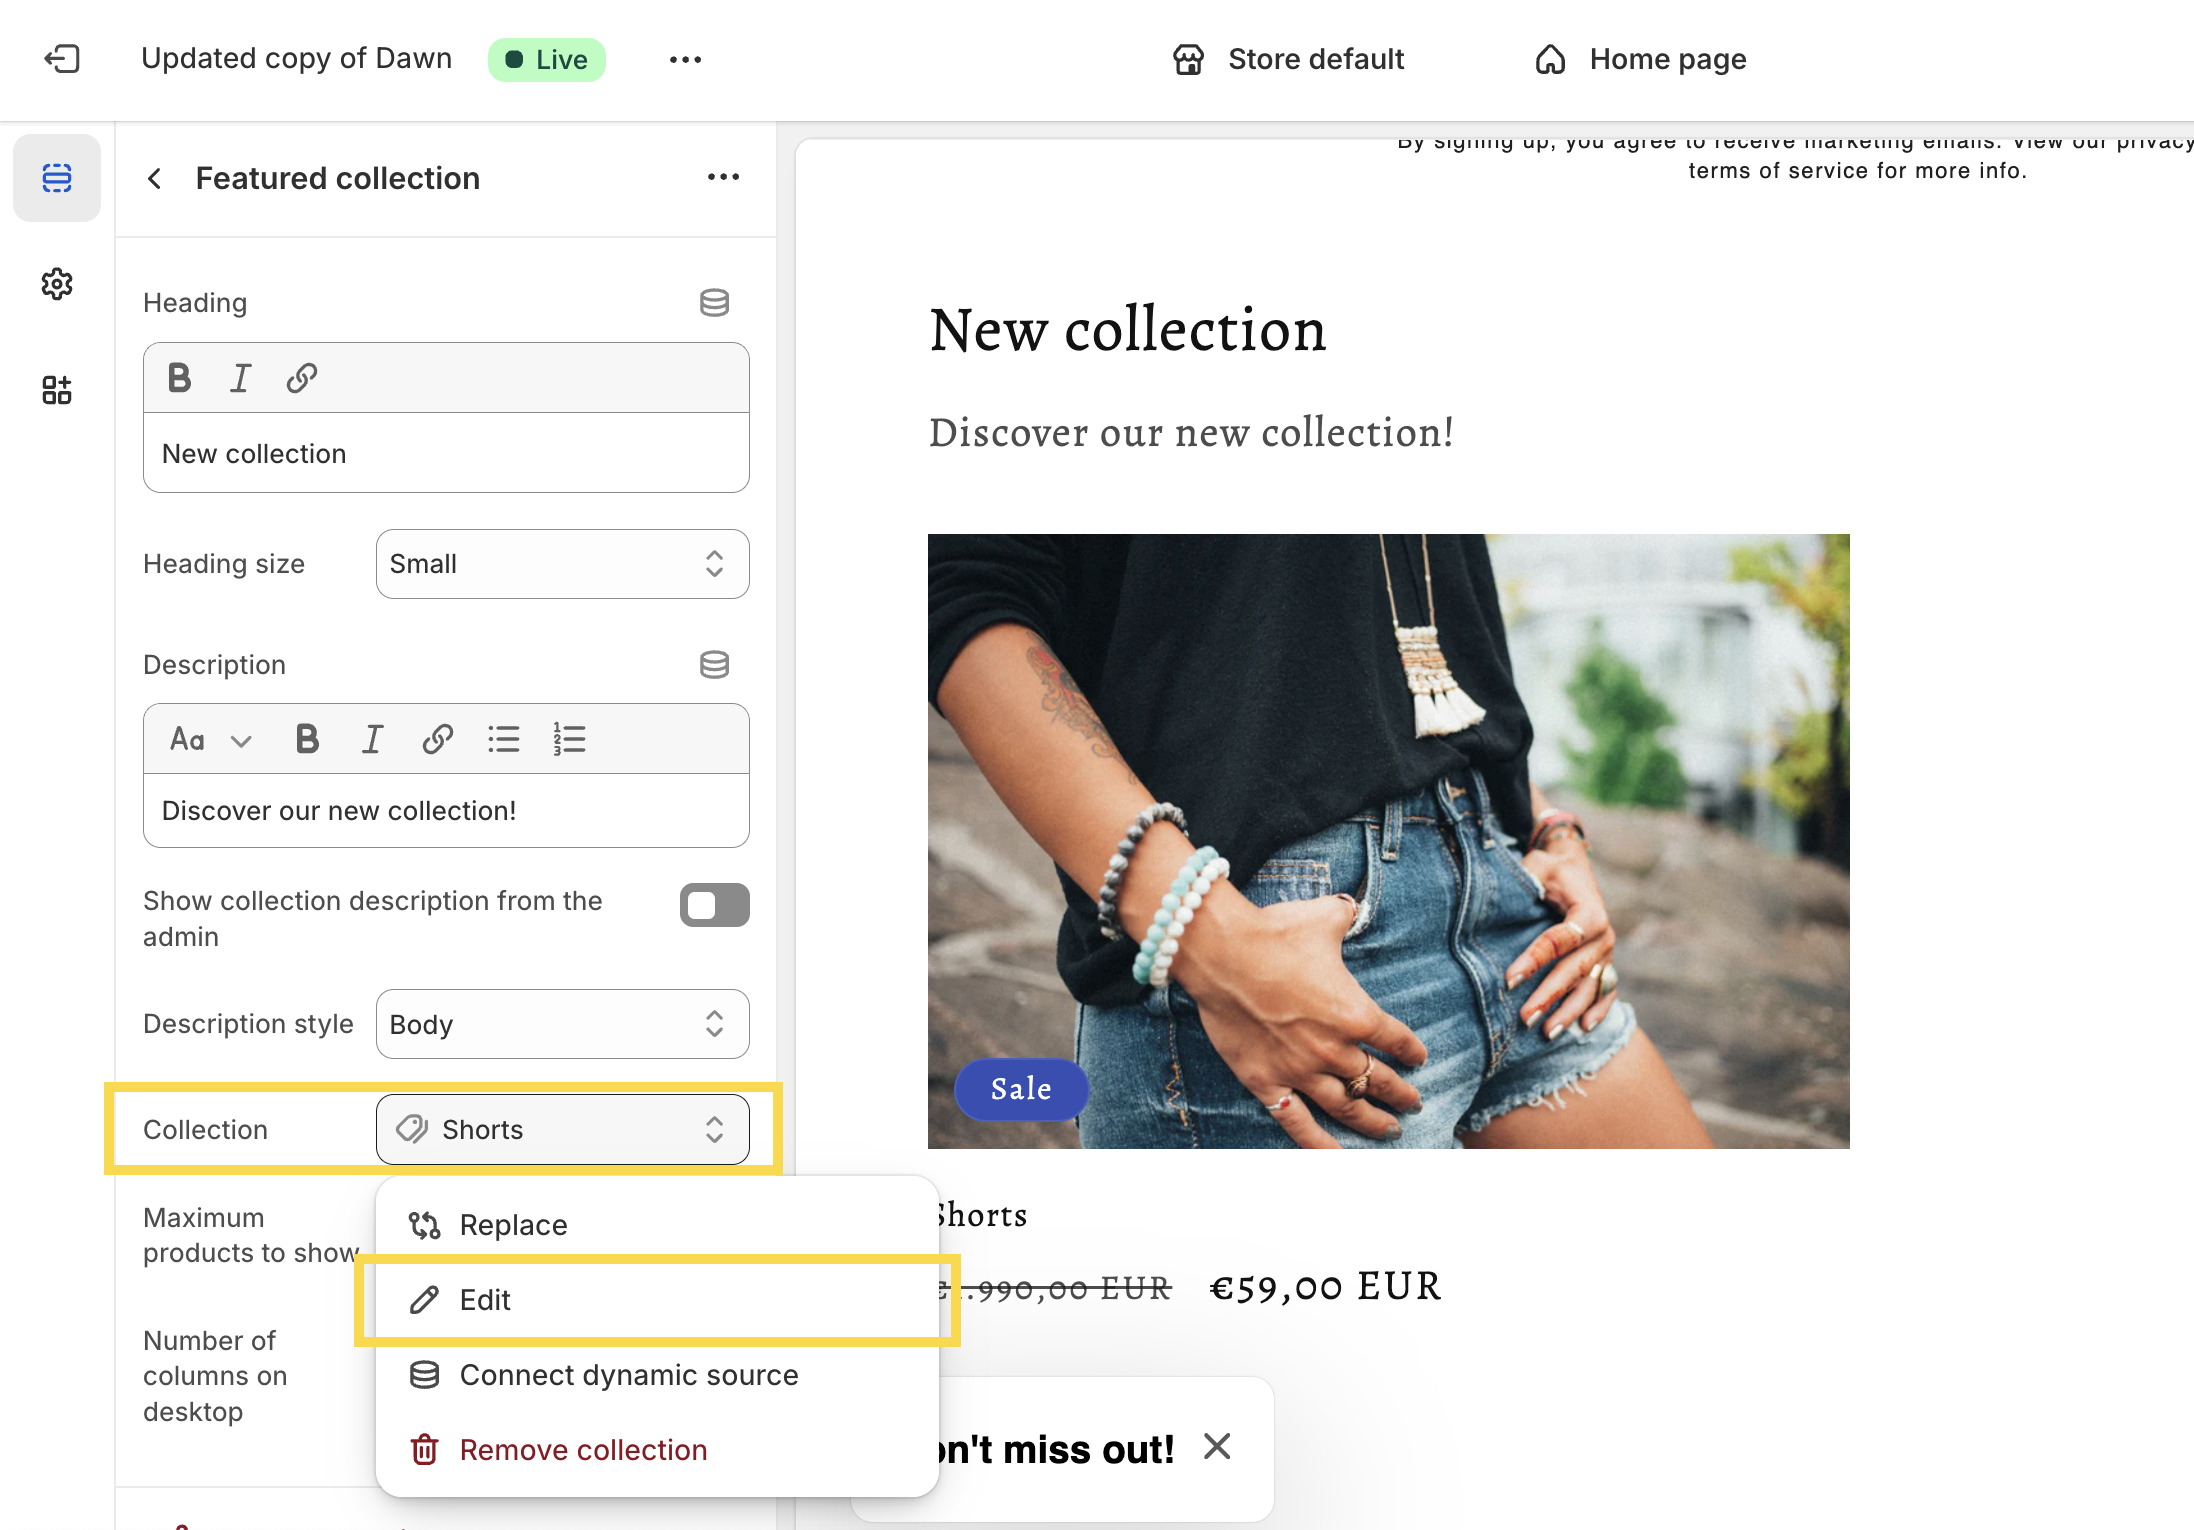Image resolution: width=2194 pixels, height=1530 pixels.
Task: Add a numbered list in the Description
Action: click(x=567, y=738)
